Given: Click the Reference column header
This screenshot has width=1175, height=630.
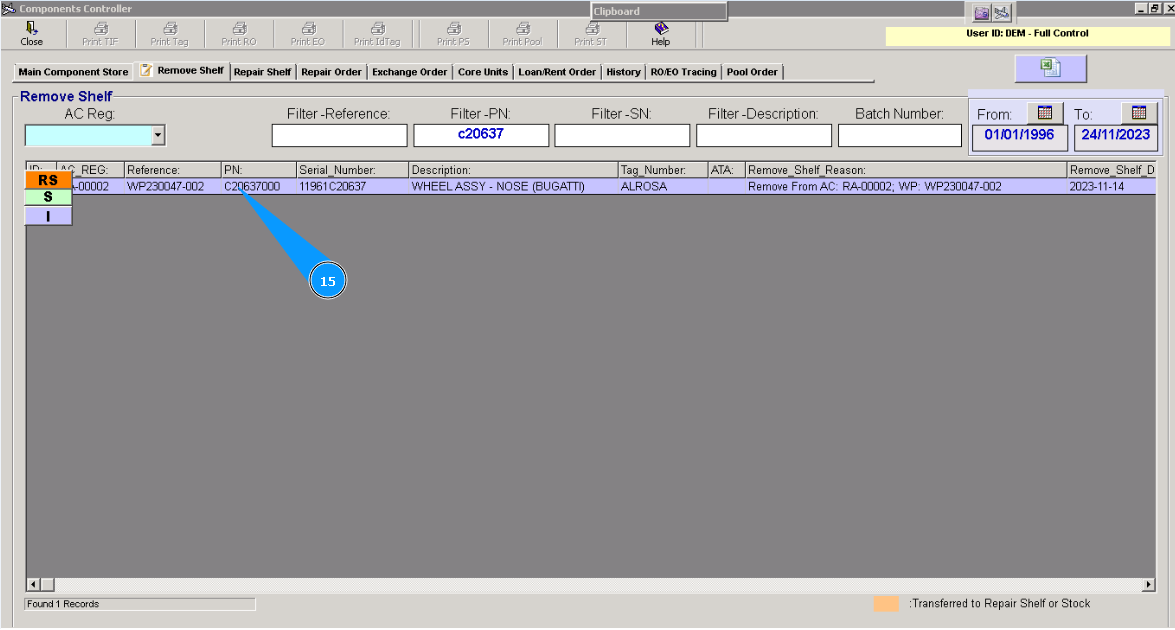Looking at the screenshot, I should 172,170.
